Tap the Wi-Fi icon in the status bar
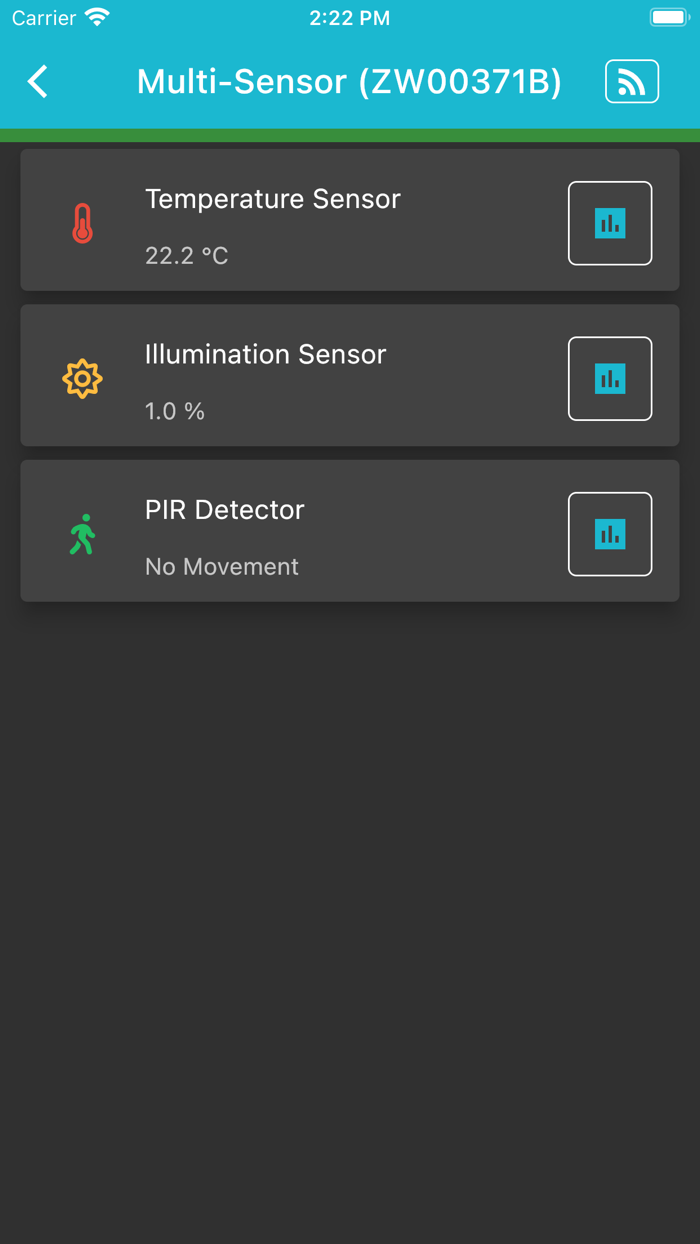700x1244 pixels. (x=96, y=16)
